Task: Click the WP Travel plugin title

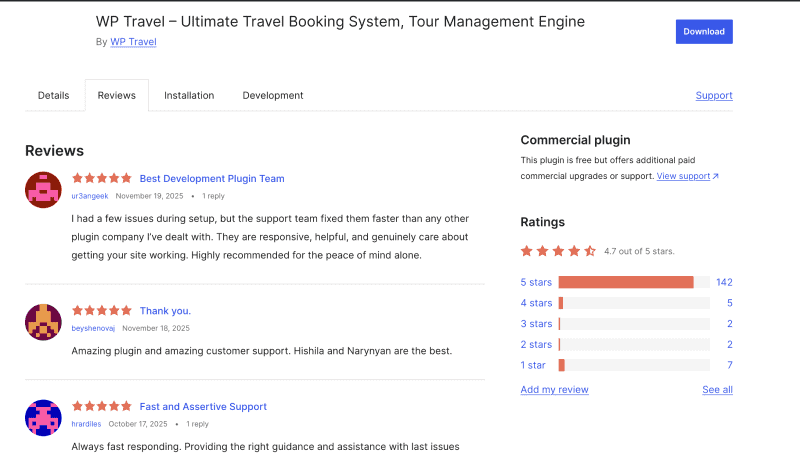Action: click(340, 21)
